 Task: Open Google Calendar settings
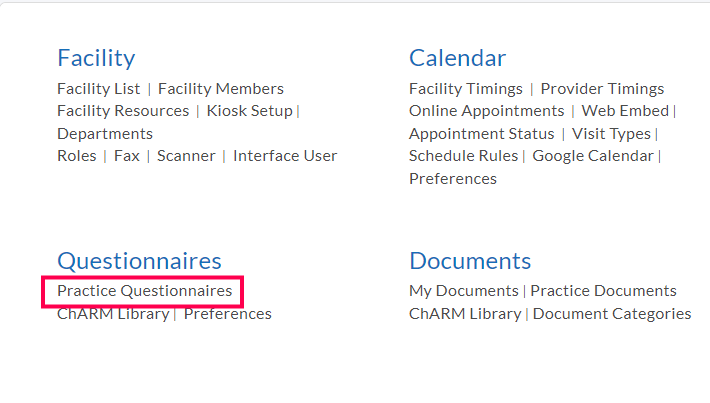pos(593,156)
